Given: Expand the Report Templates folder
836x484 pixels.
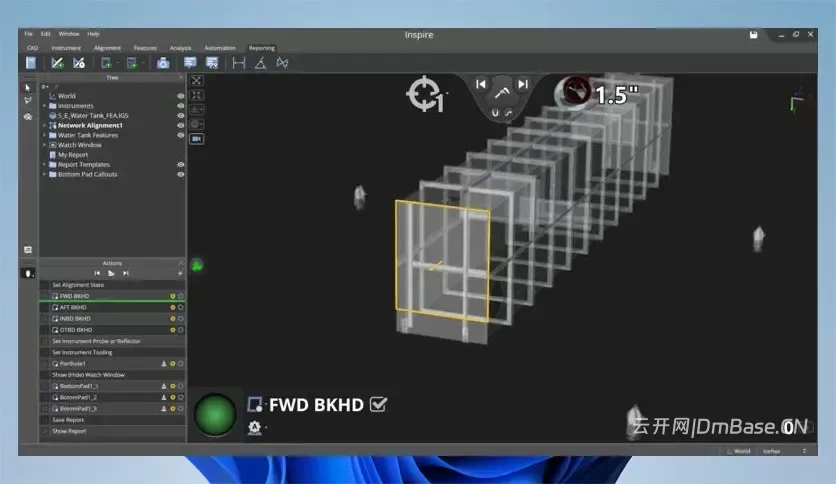Looking at the screenshot, I should (x=45, y=165).
